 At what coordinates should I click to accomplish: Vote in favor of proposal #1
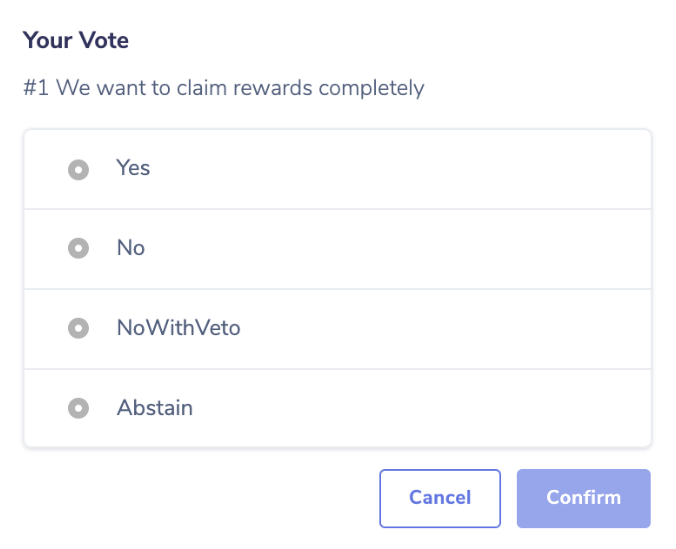point(78,170)
